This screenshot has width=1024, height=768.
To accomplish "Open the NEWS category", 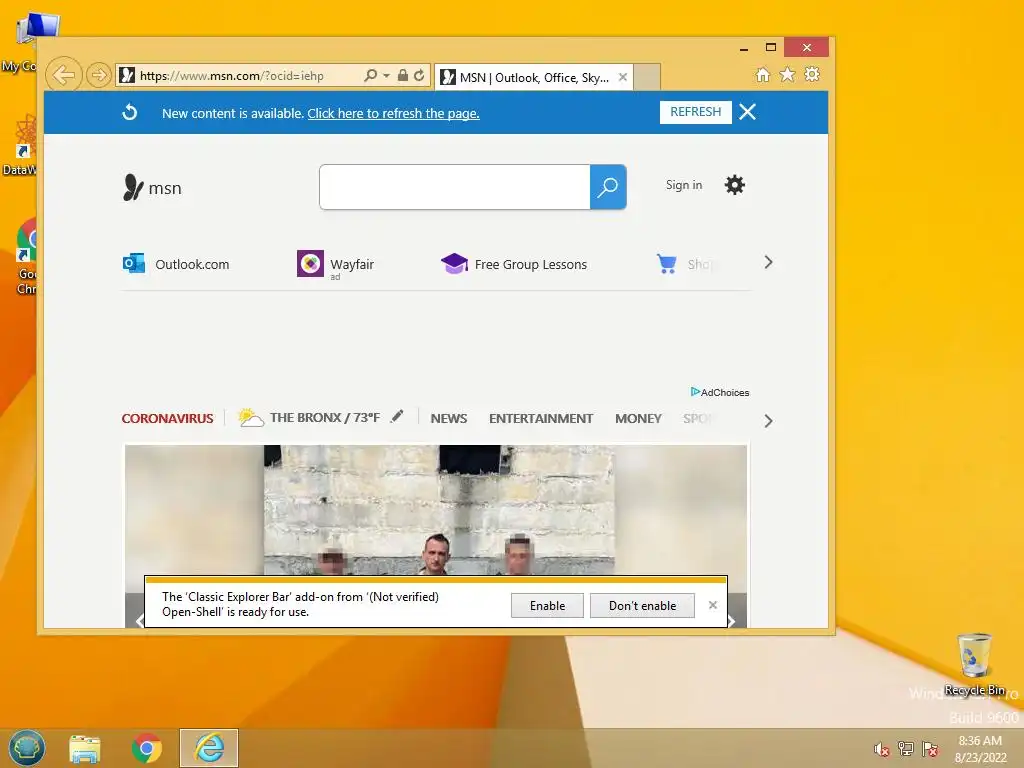I will click(449, 419).
